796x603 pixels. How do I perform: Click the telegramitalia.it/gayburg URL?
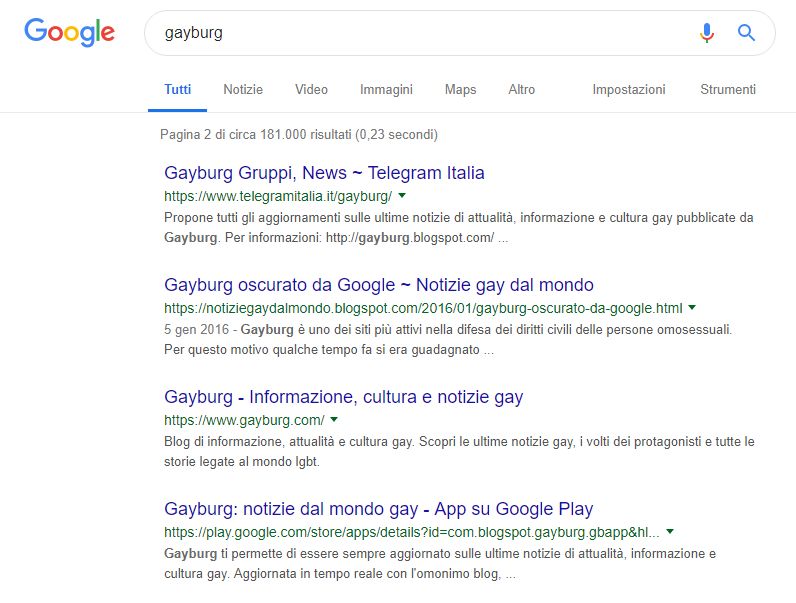click(278, 196)
